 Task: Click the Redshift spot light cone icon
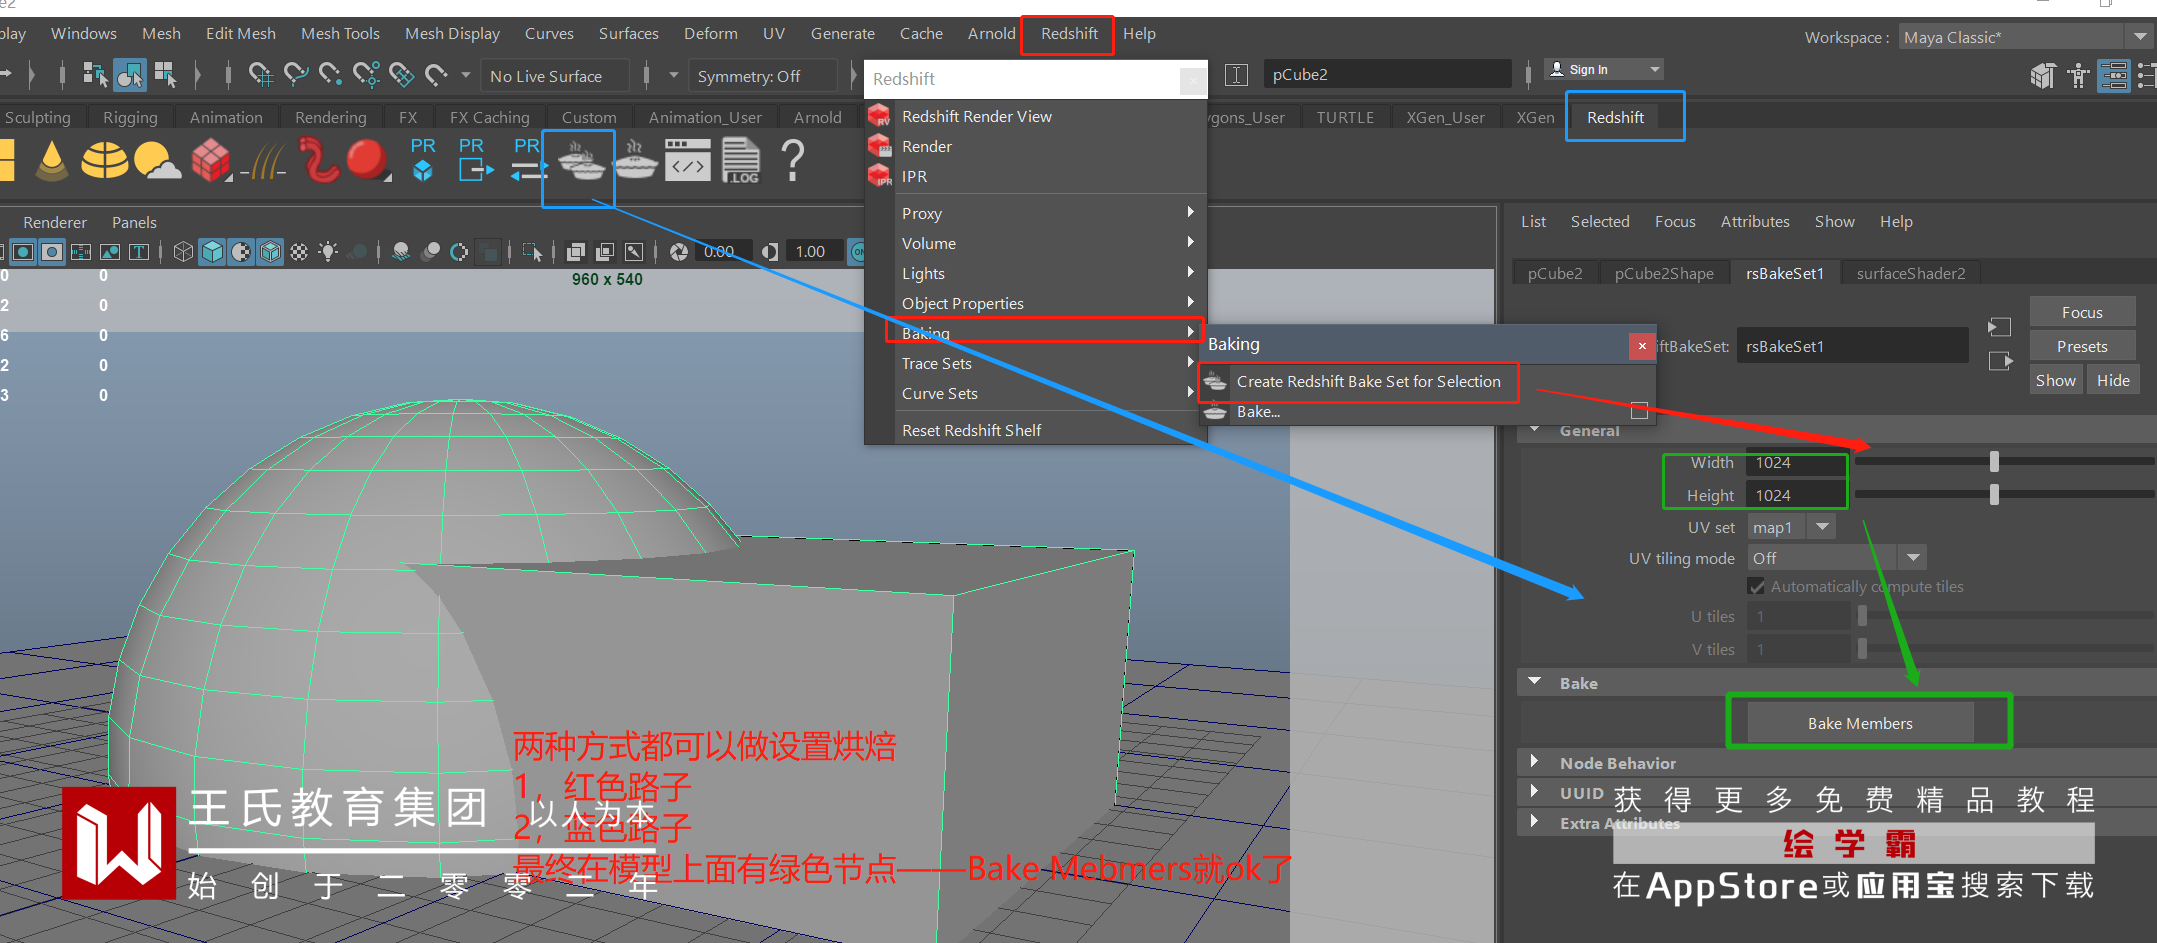pyautogui.click(x=51, y=160)
